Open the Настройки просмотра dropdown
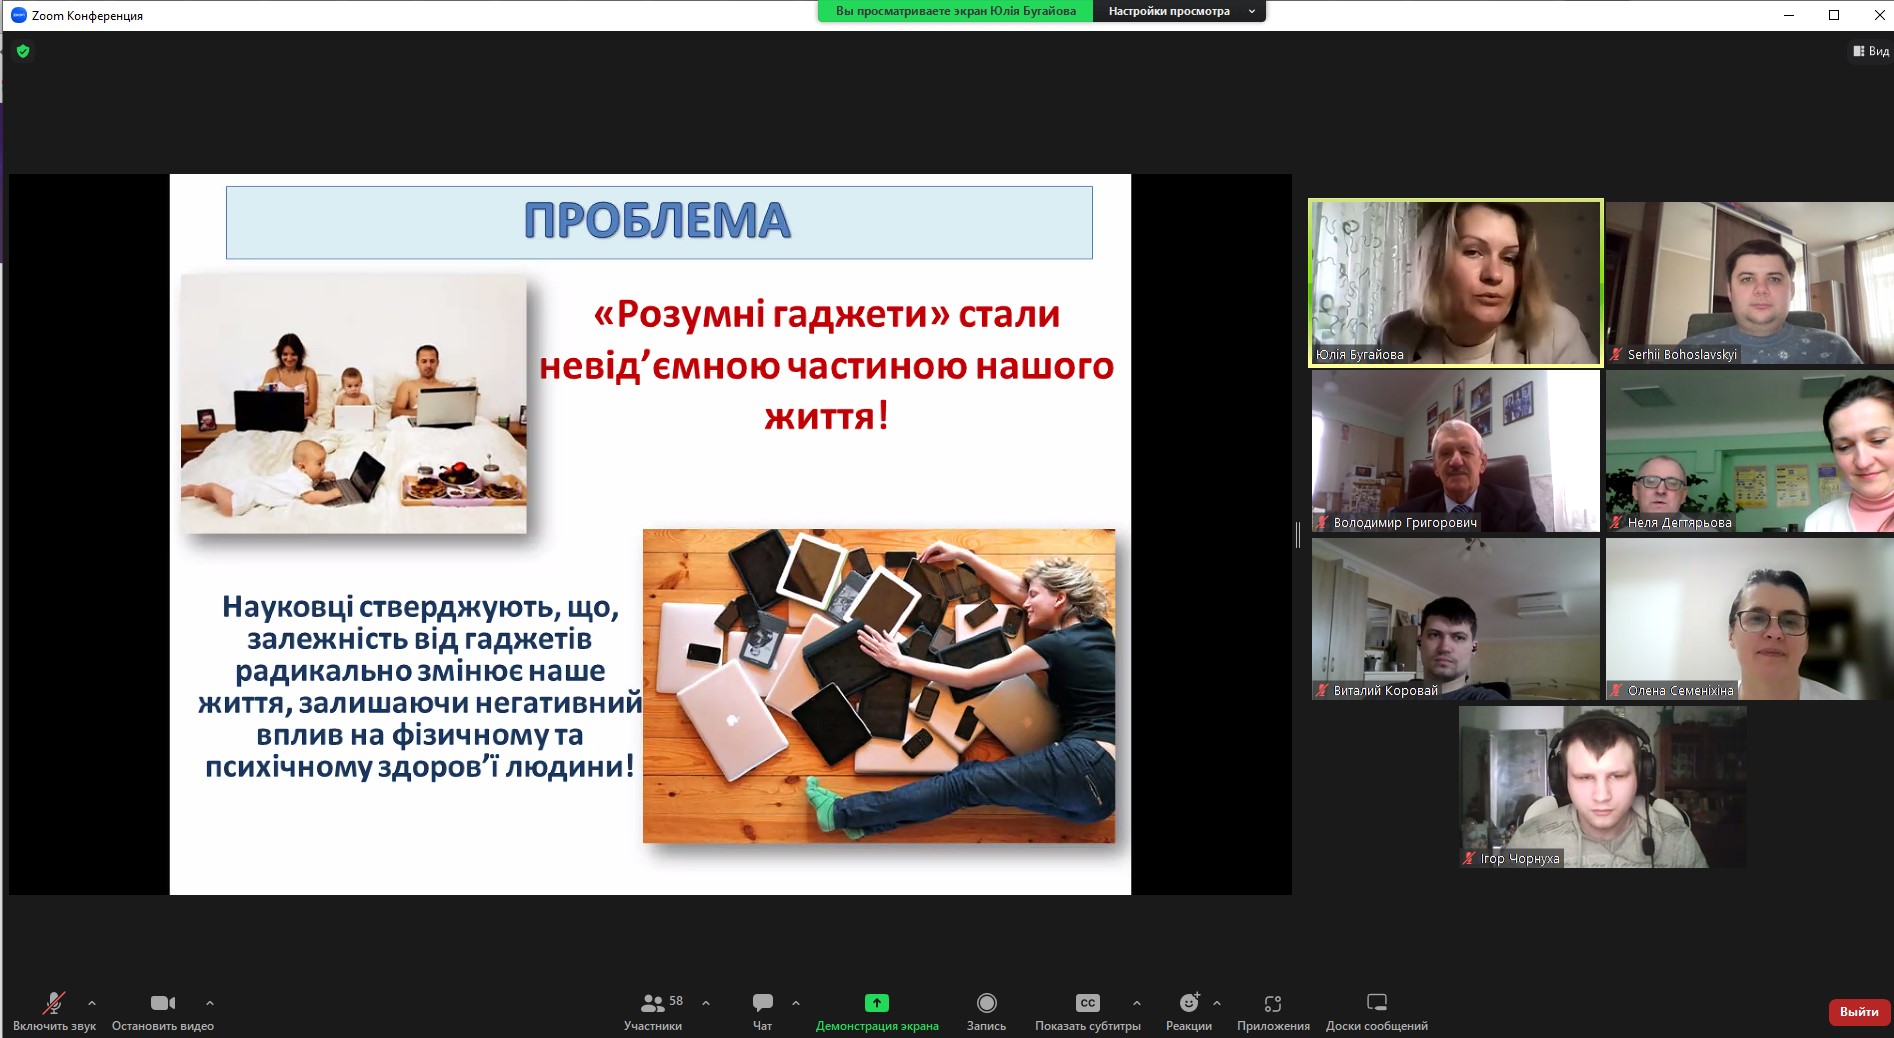 1179,11
